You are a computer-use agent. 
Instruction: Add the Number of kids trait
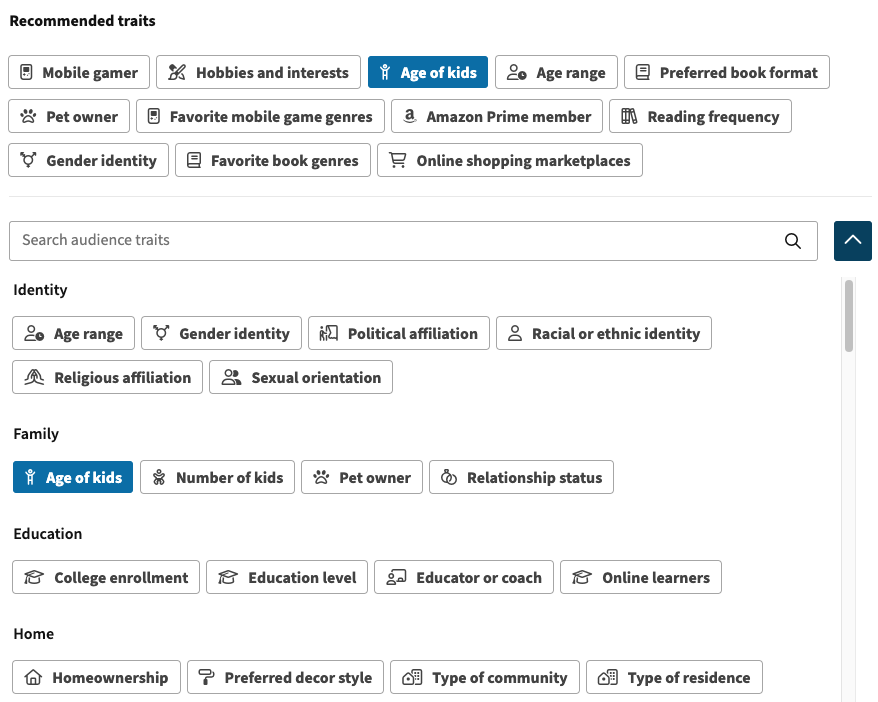(217, 477)
